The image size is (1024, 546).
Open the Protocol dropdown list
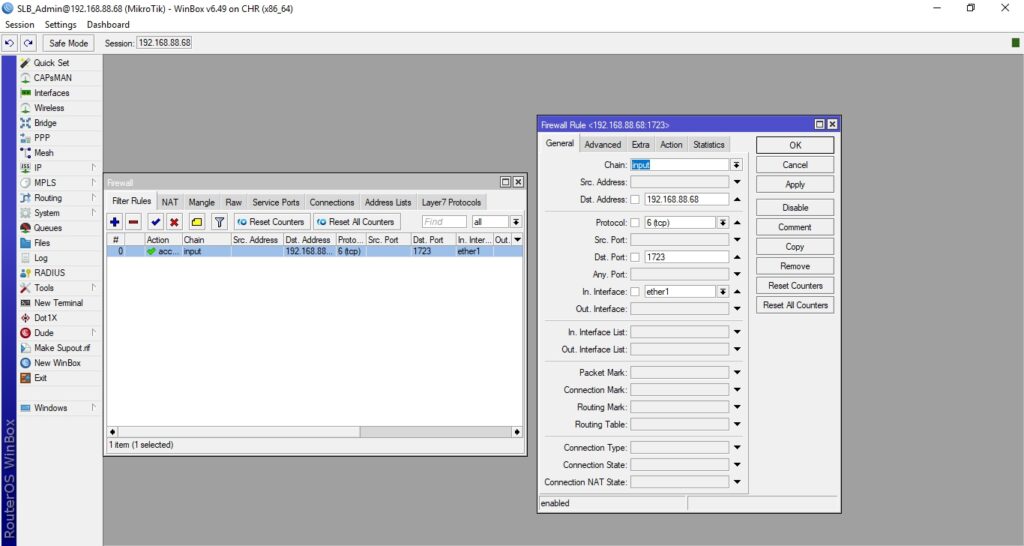click(723, 223)
